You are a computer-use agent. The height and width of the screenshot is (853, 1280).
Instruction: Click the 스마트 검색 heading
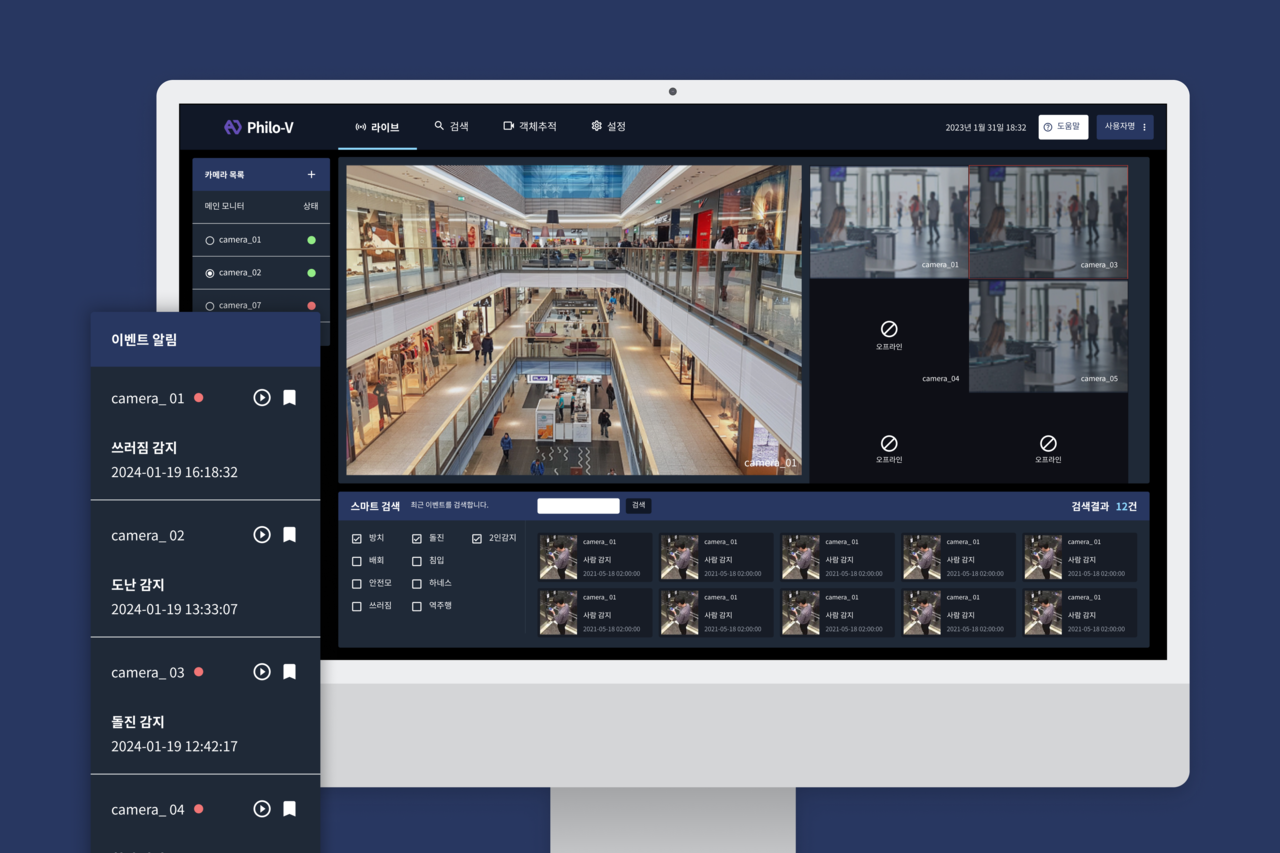pyautogui.click(x=375, y=507)
